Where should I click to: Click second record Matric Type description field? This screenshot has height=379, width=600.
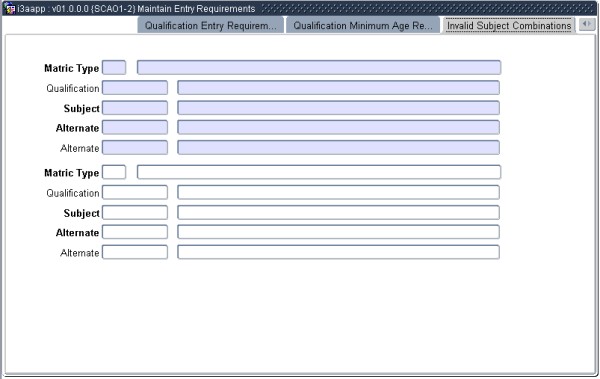pos(319,172)
